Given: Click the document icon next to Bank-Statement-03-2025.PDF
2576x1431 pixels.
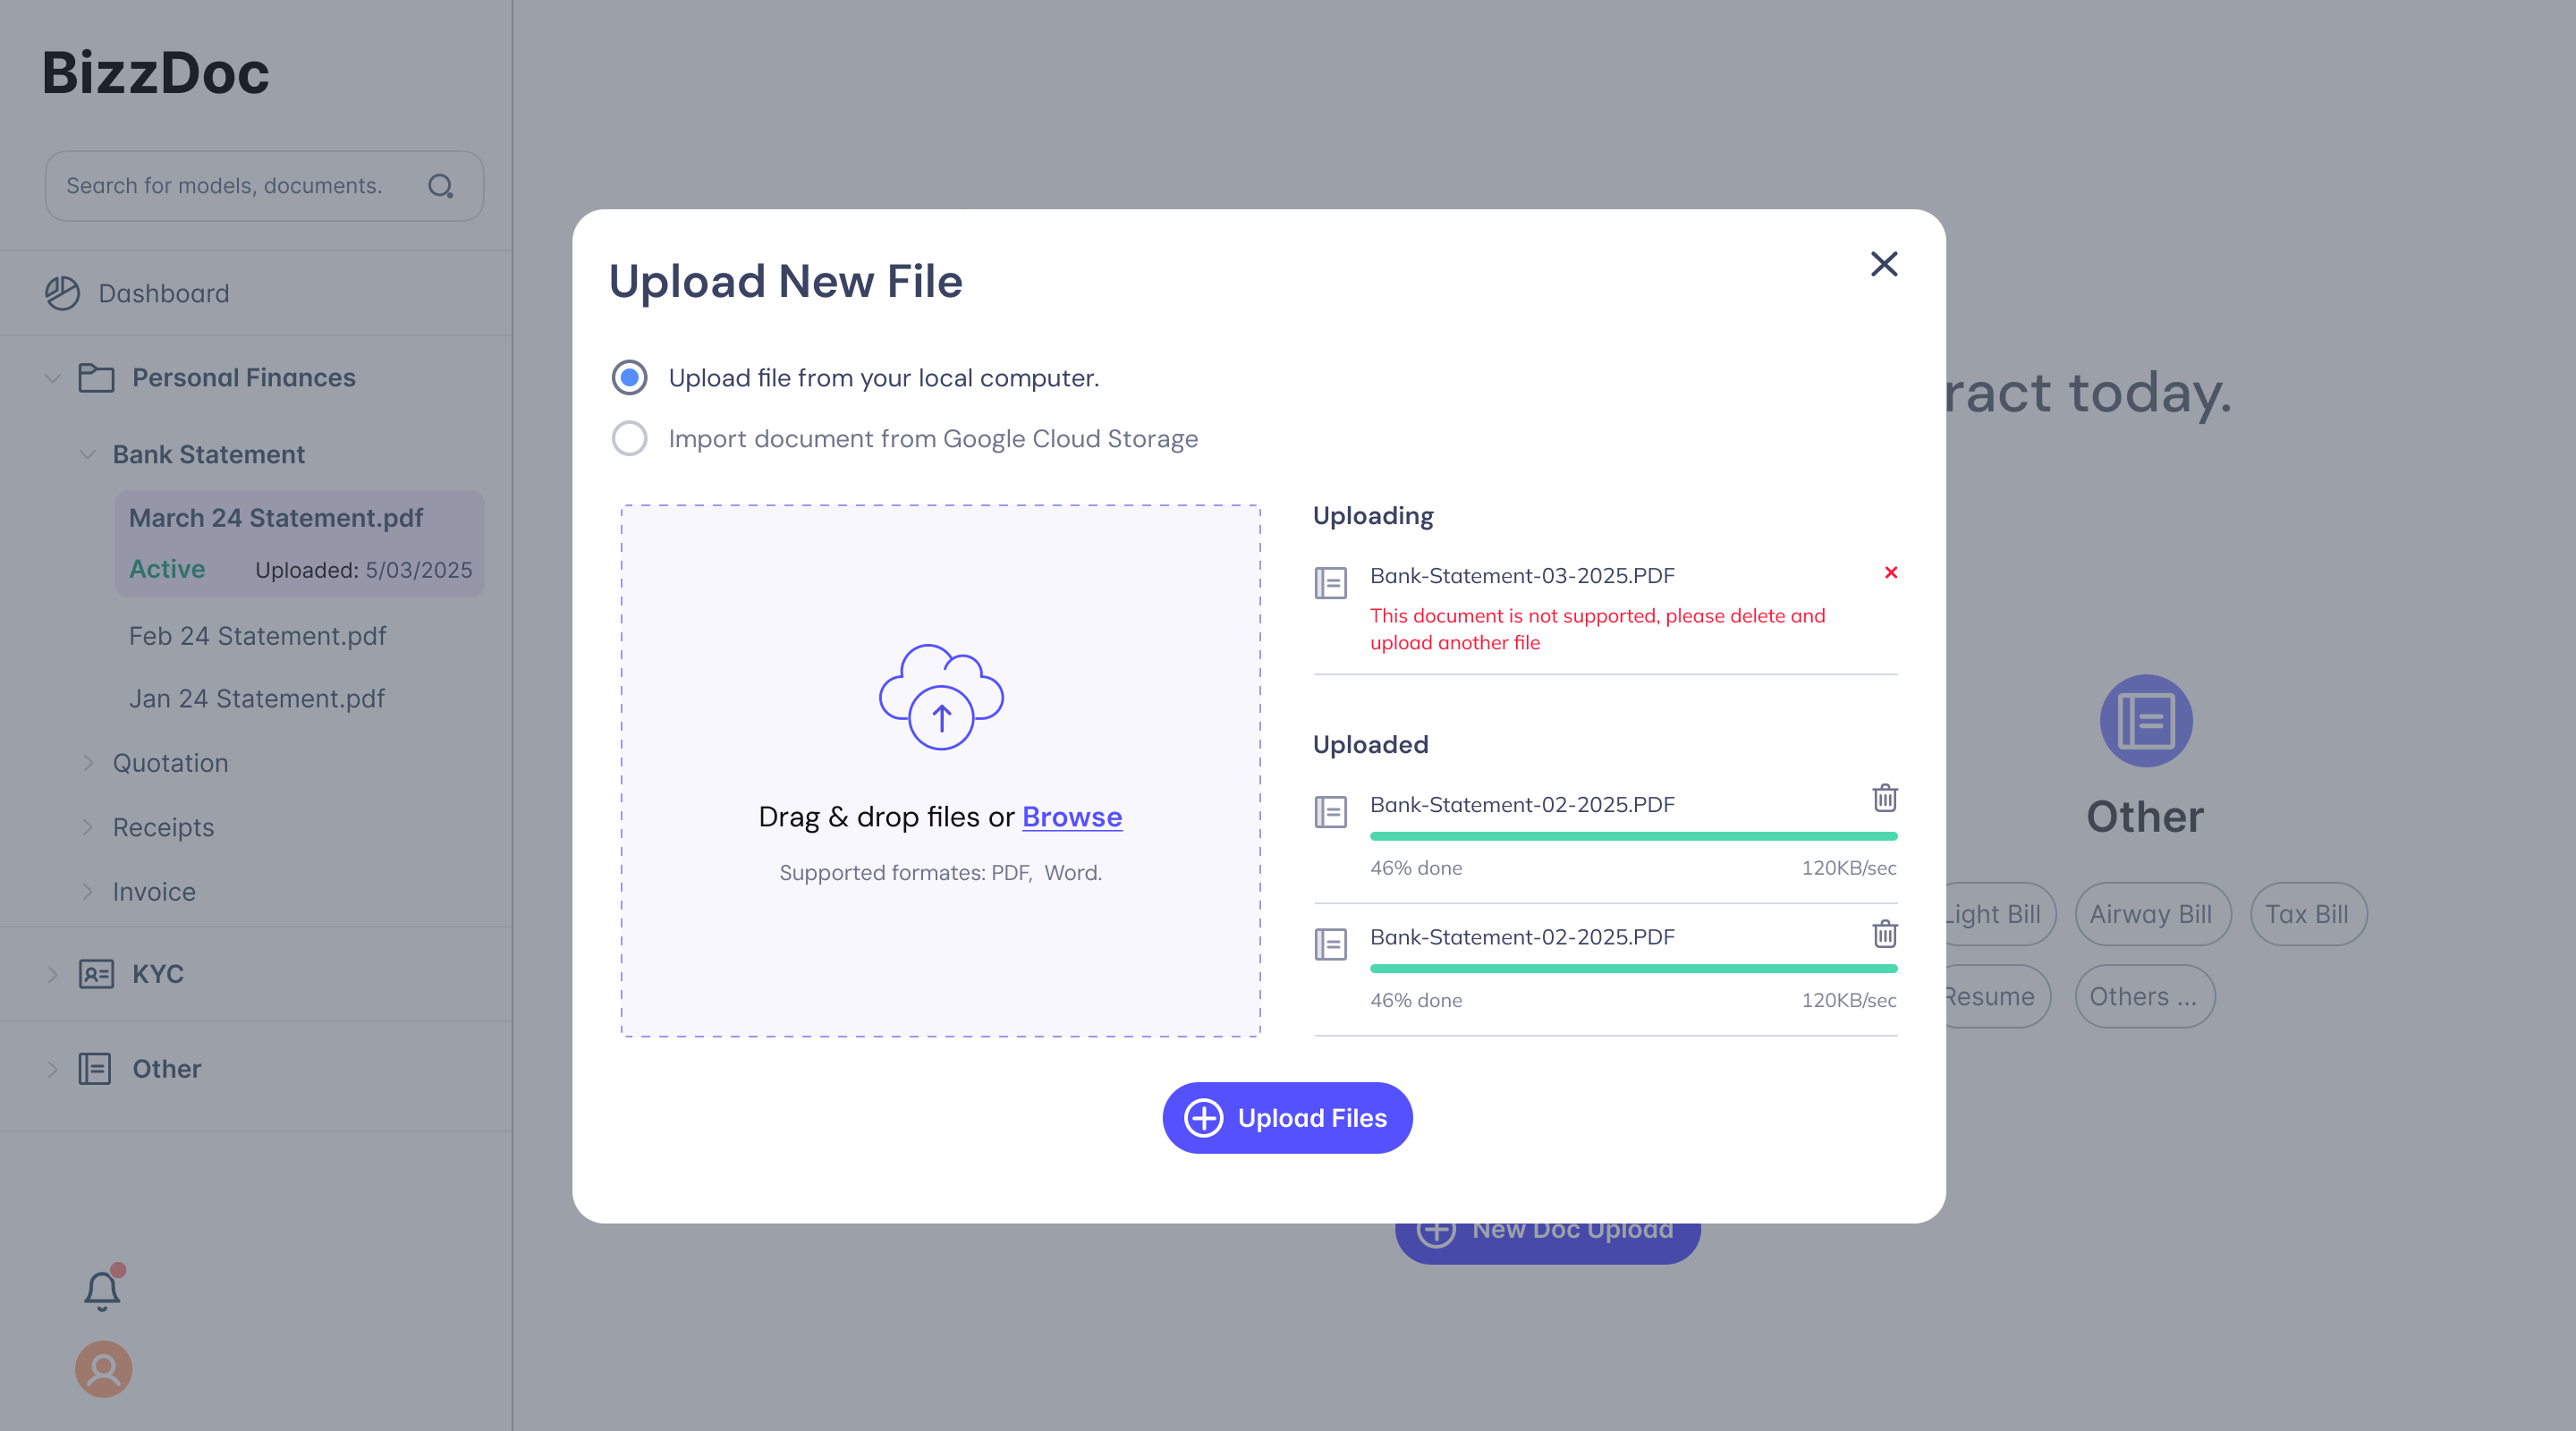Looking at the screenshot, I should (1330, 583).
